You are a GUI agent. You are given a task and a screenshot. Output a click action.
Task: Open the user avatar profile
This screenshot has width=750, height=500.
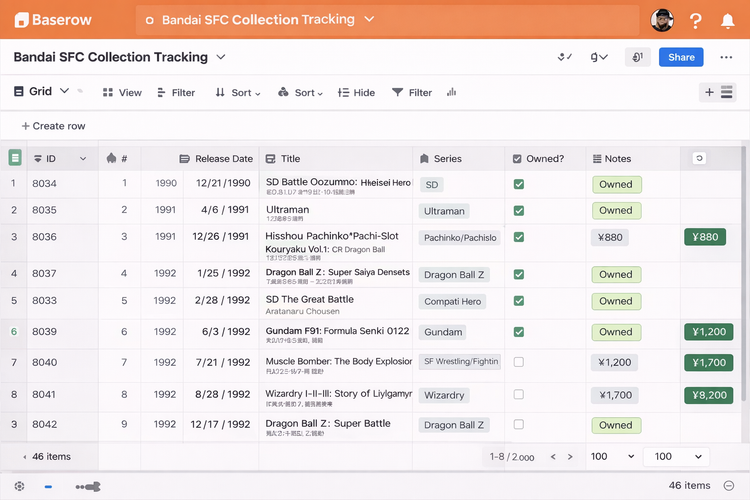pos(662,20)
